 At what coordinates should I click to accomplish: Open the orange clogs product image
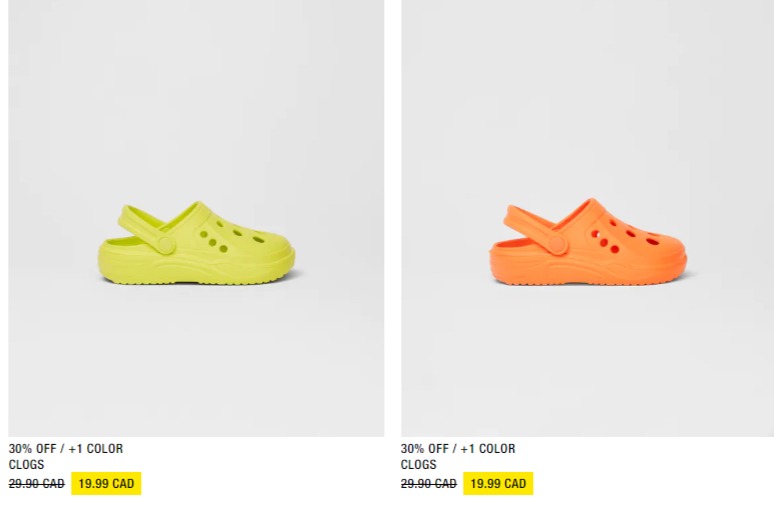(587, 218)
